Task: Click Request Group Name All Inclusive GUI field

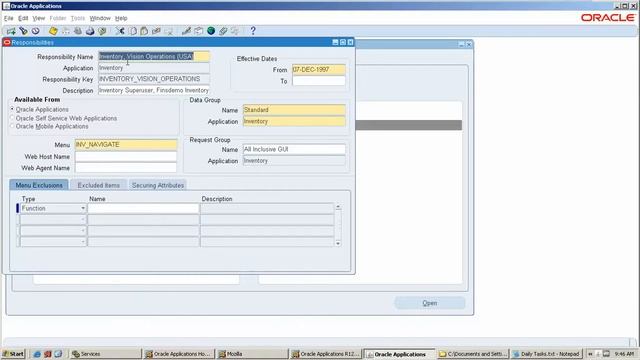Action: 294,149
